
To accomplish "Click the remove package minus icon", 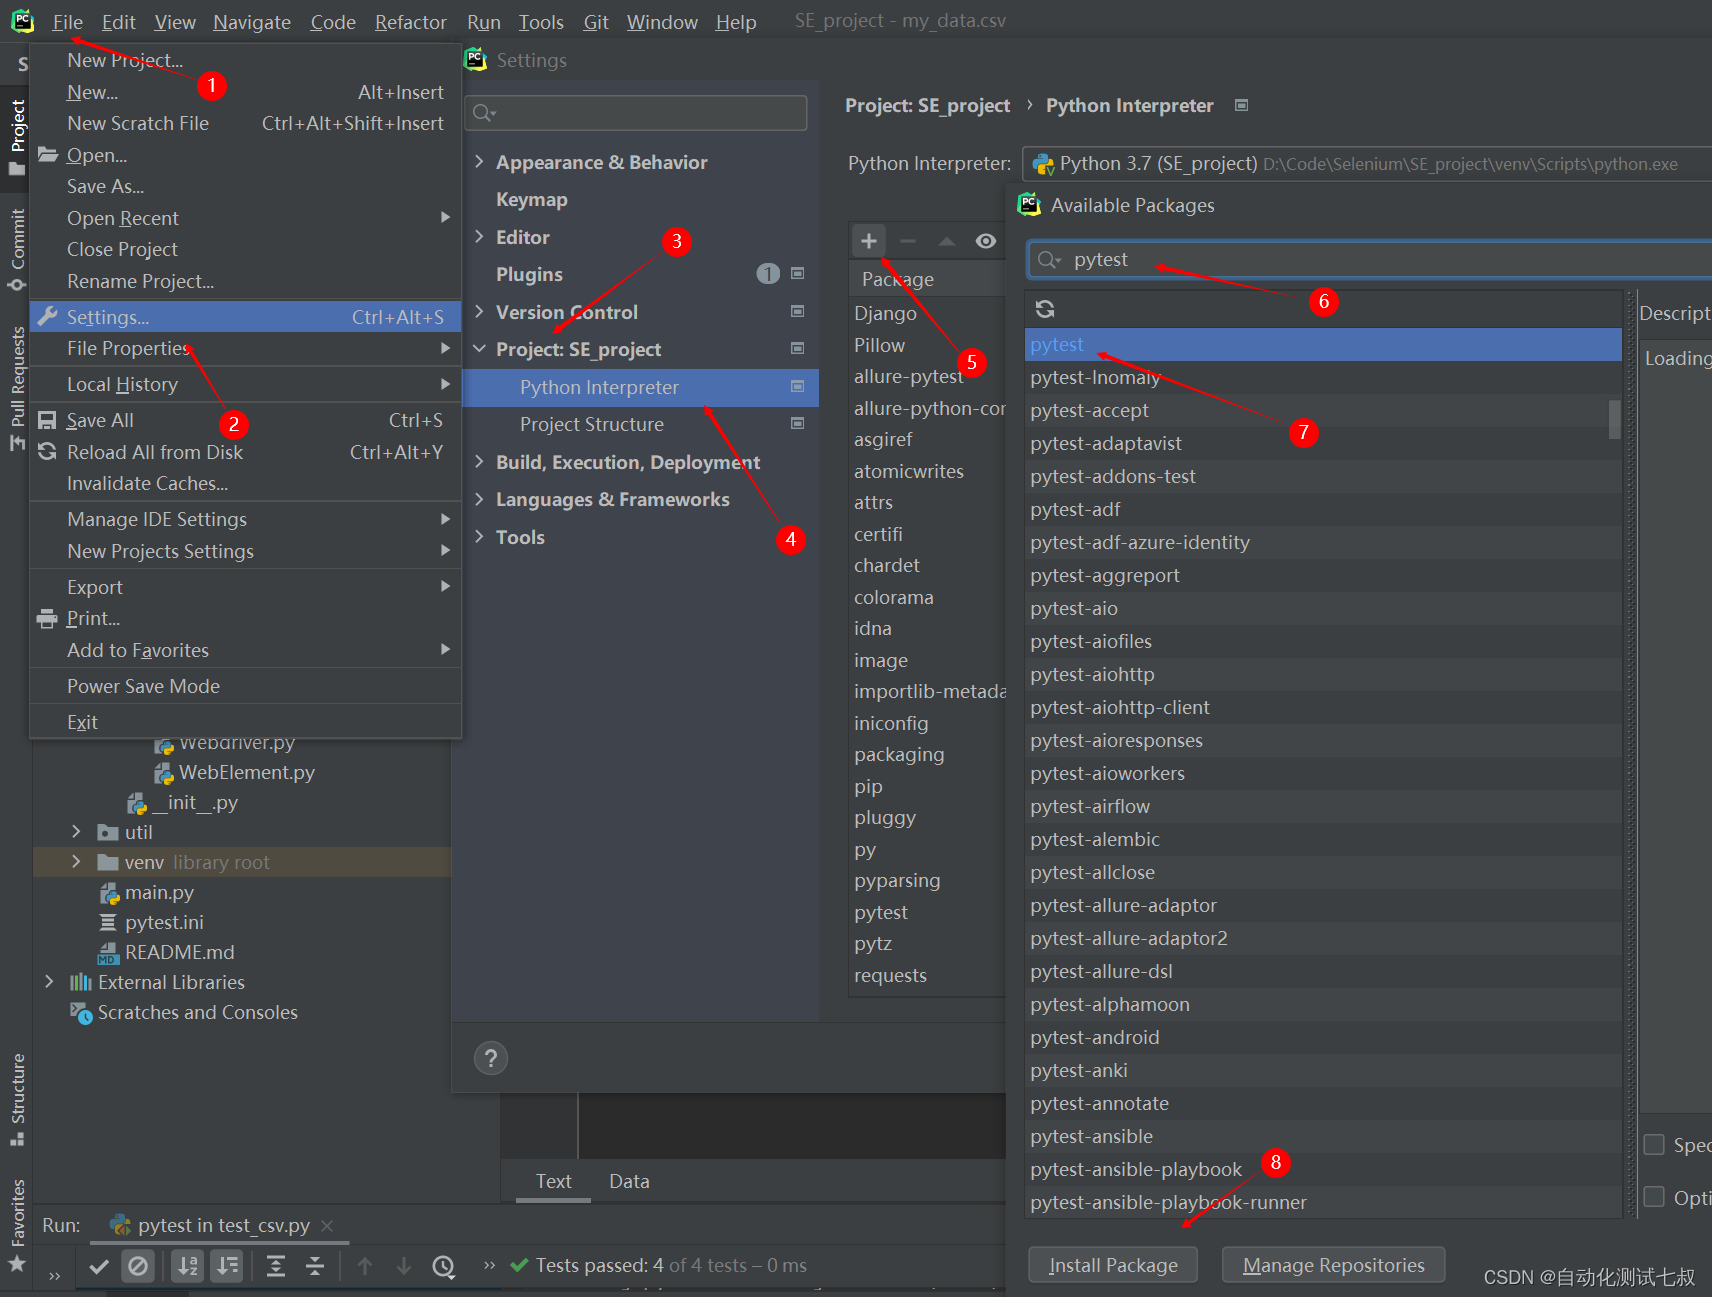I will [908, 241].
